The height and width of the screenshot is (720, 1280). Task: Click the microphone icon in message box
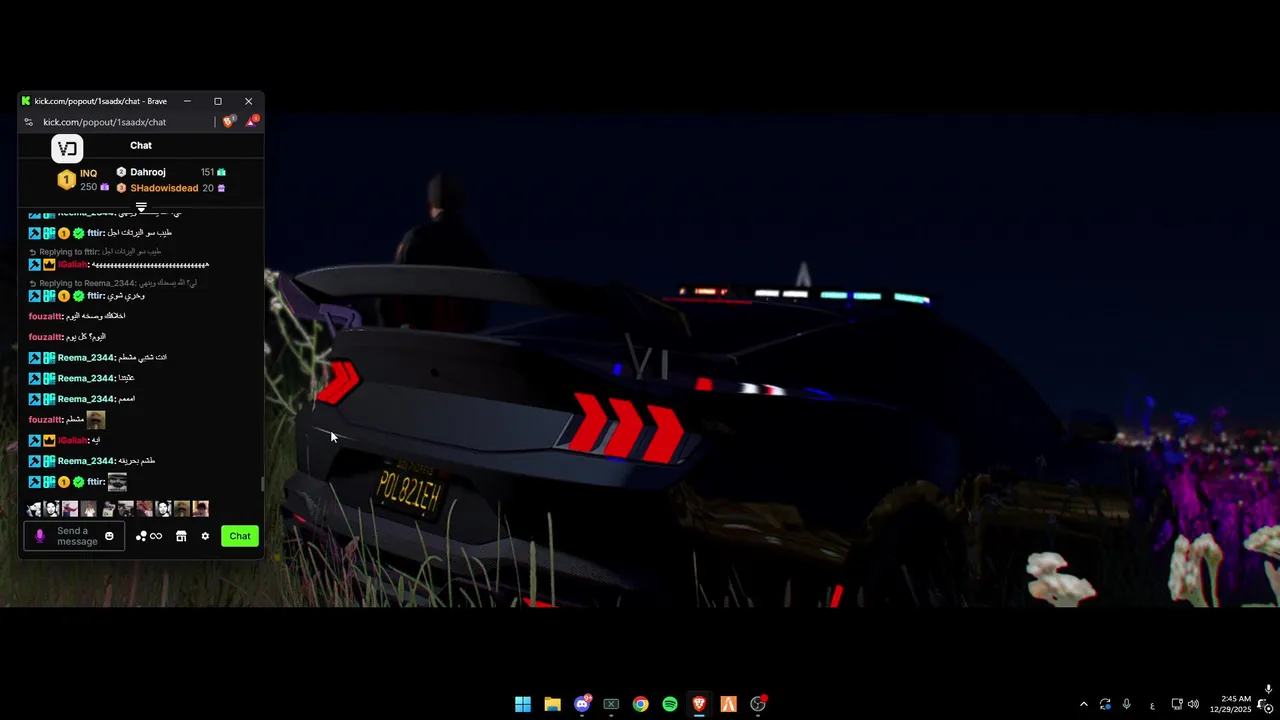coord(40,536)
